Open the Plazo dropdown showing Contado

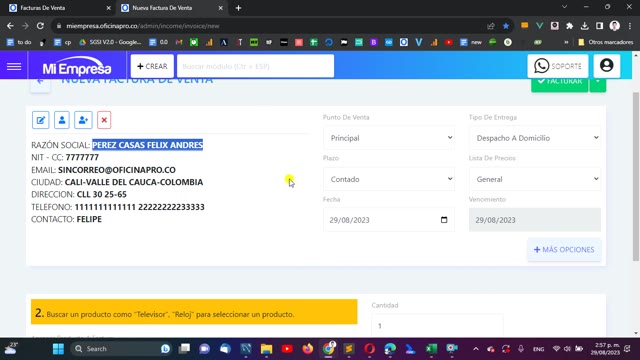pos(389,179)
